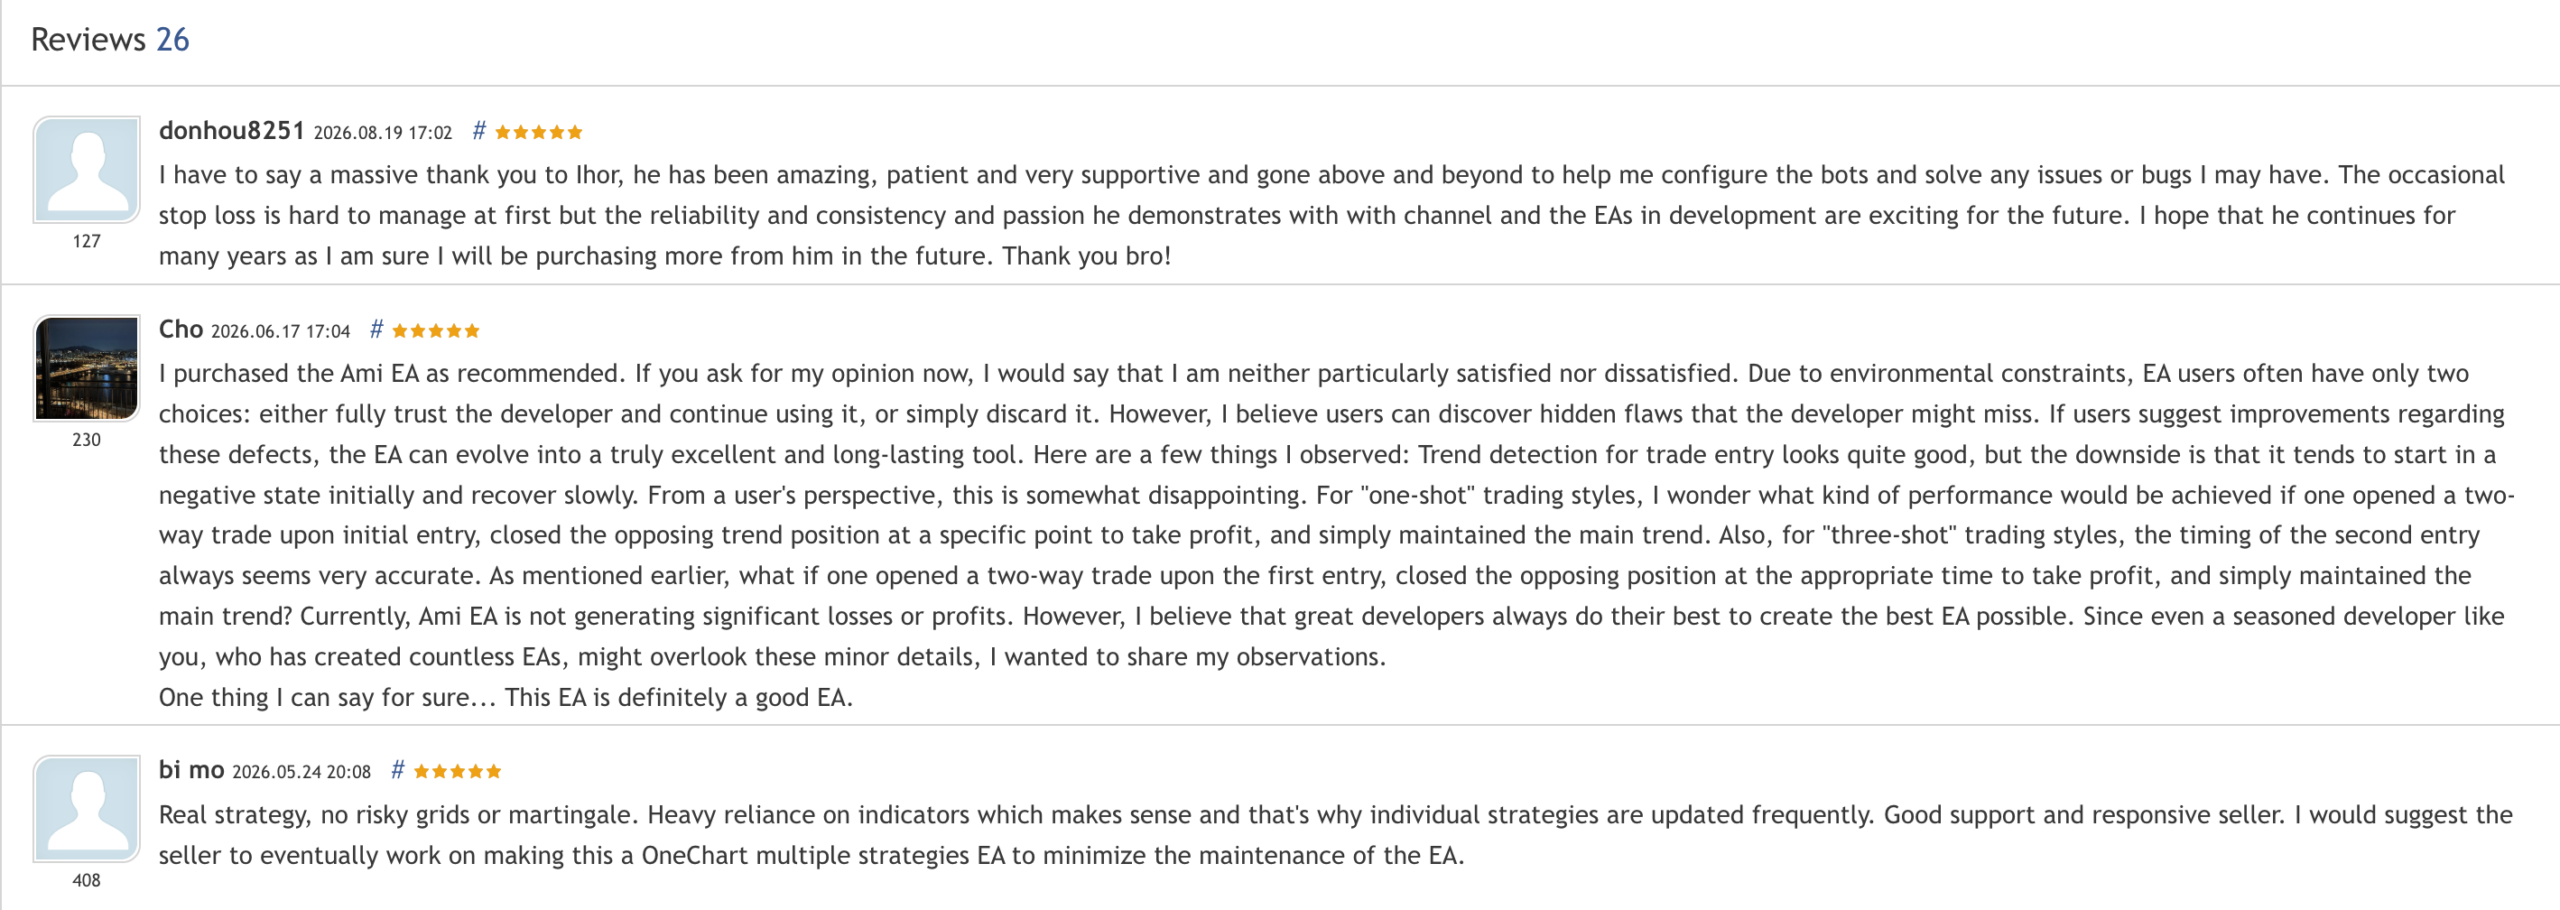Click the 2026.06.17 17:04 review timestamp
2560x910 pixels.
tap(281, 332)
